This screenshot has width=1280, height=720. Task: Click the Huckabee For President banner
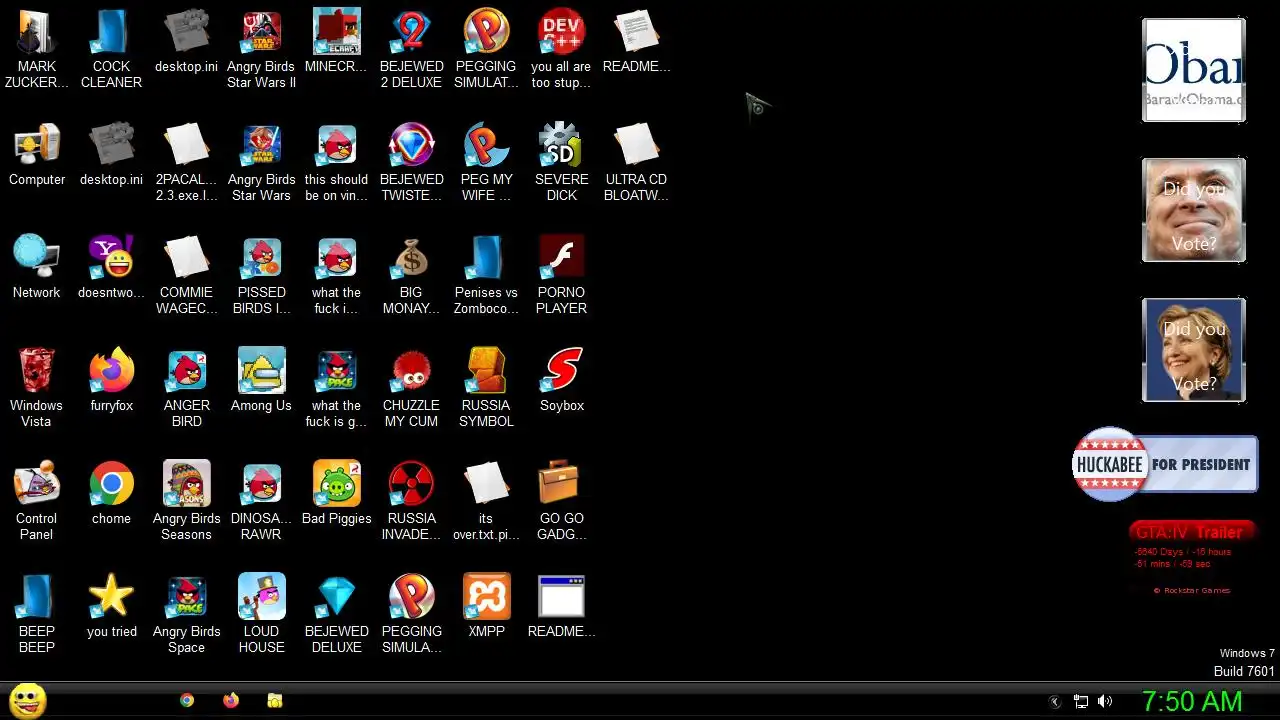coord(1165,464)
